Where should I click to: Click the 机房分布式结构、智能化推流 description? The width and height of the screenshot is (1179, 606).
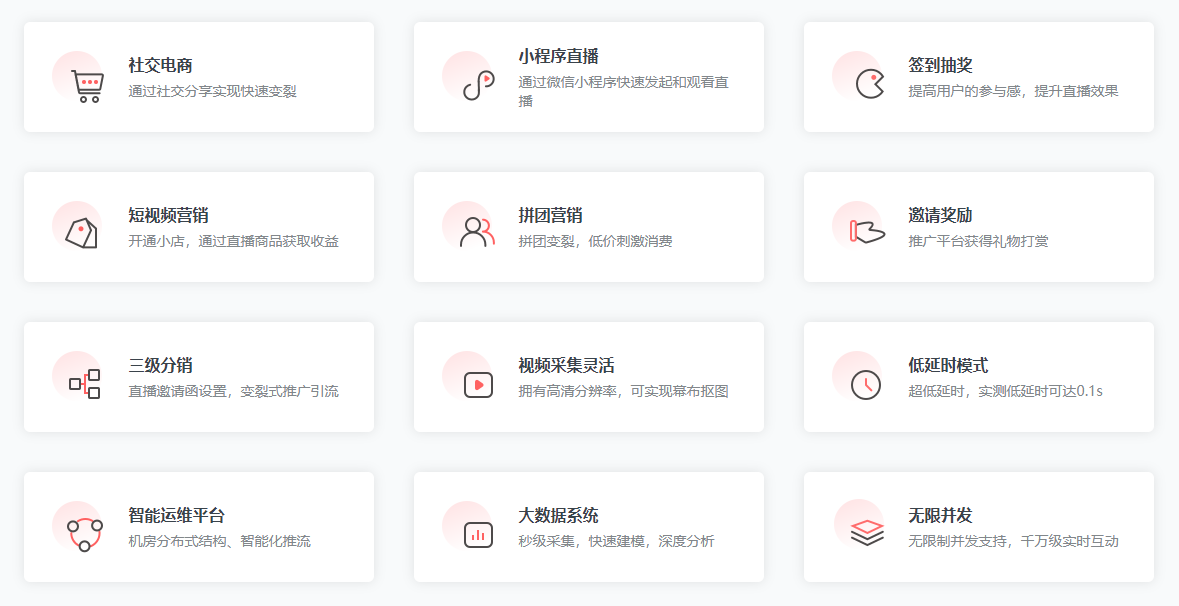tap(219, 541)
